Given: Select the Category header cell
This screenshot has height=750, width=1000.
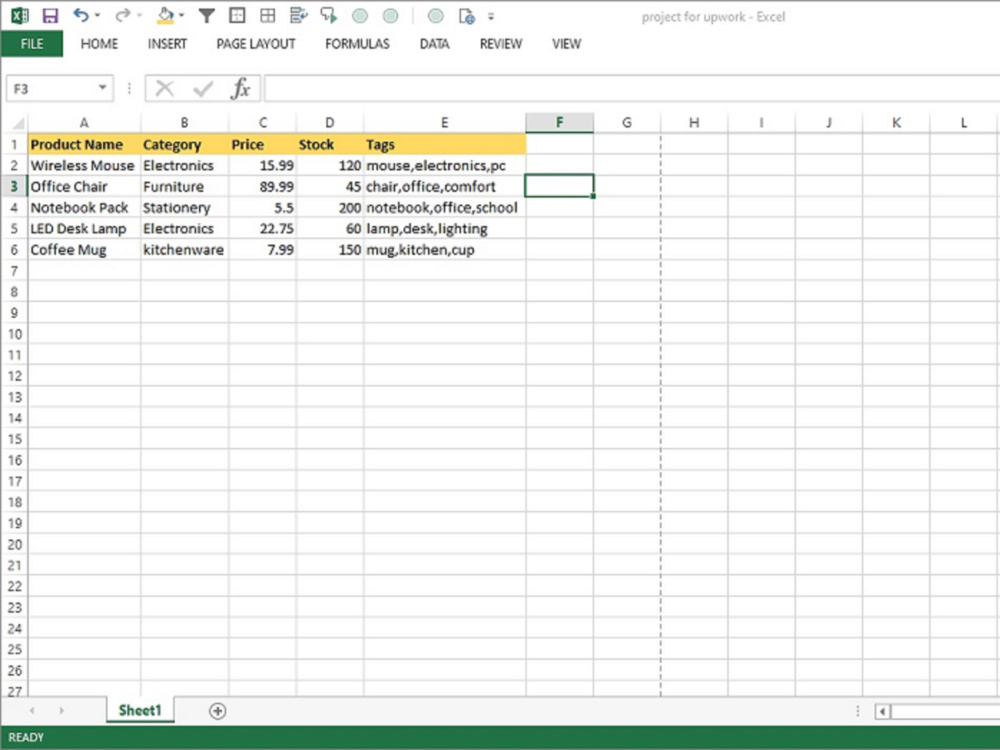Looking at the screenshot, I should click(184, 145).
